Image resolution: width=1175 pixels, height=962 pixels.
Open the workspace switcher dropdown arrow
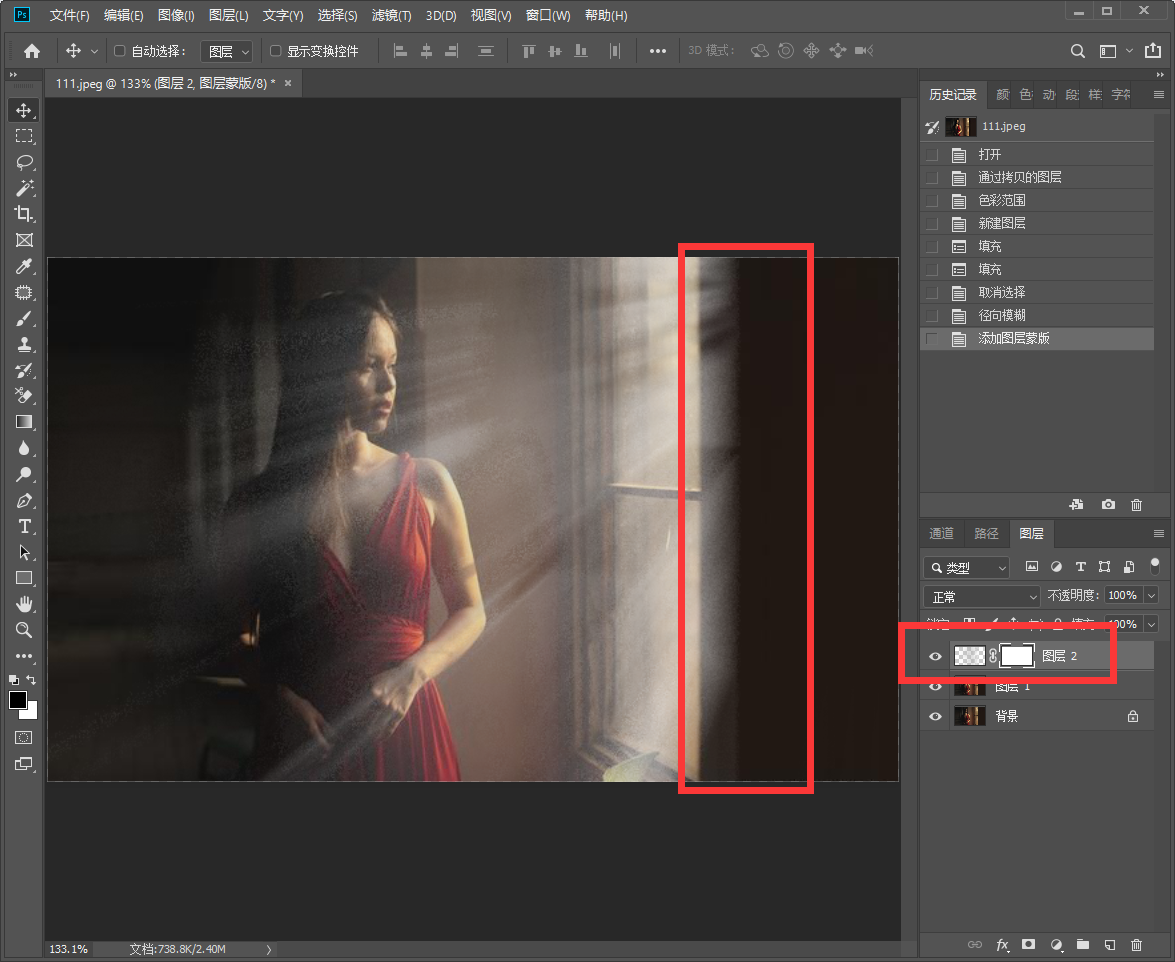pos(1129,51)
